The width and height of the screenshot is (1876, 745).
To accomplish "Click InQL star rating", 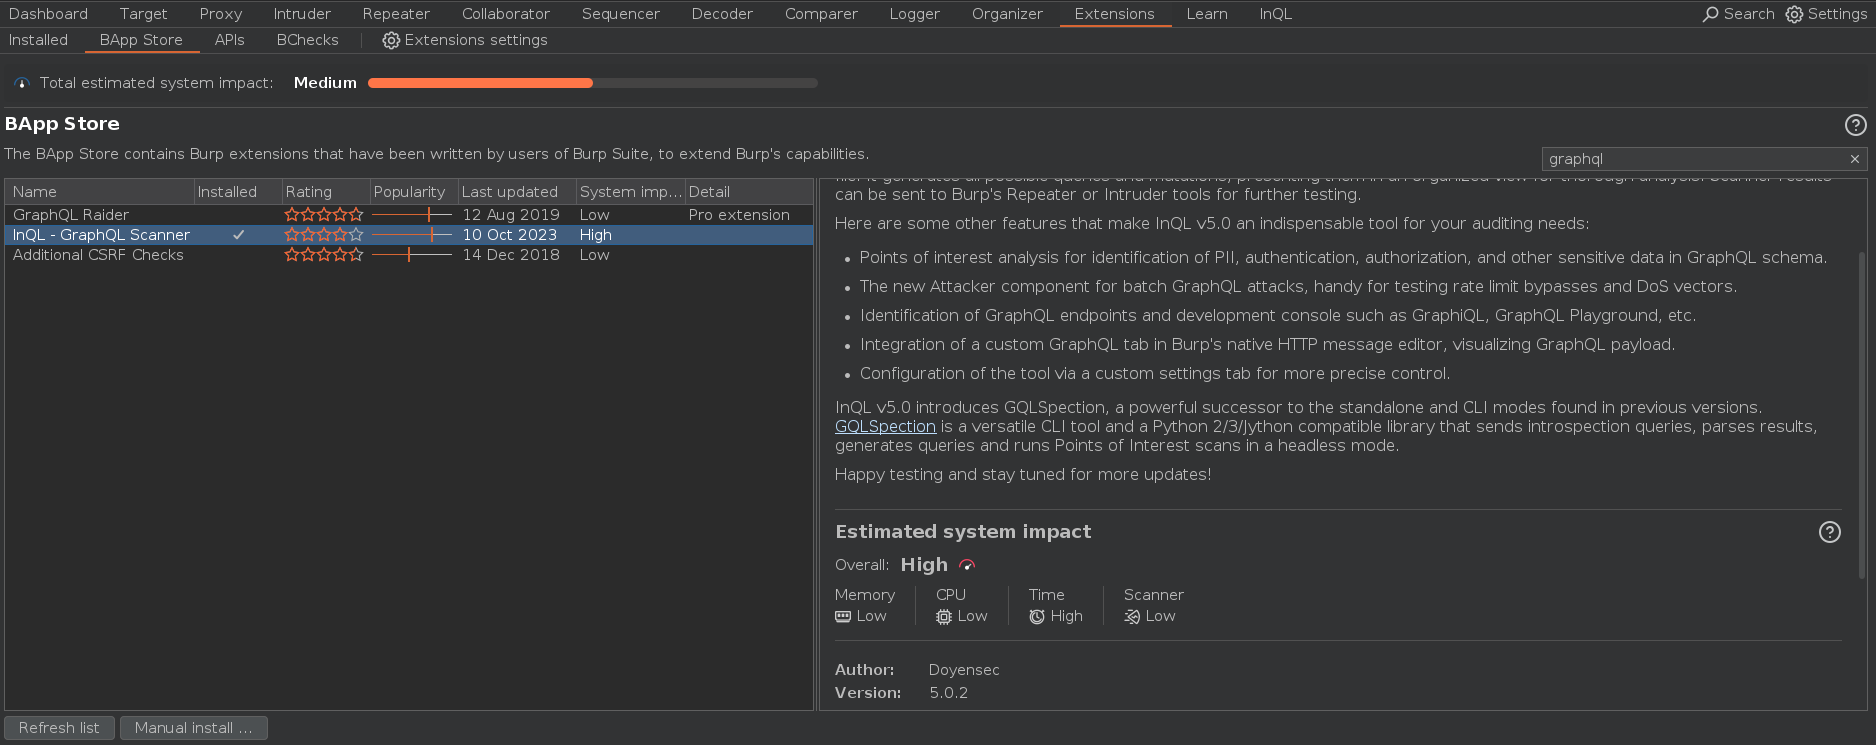I will (x=324, y=235).
